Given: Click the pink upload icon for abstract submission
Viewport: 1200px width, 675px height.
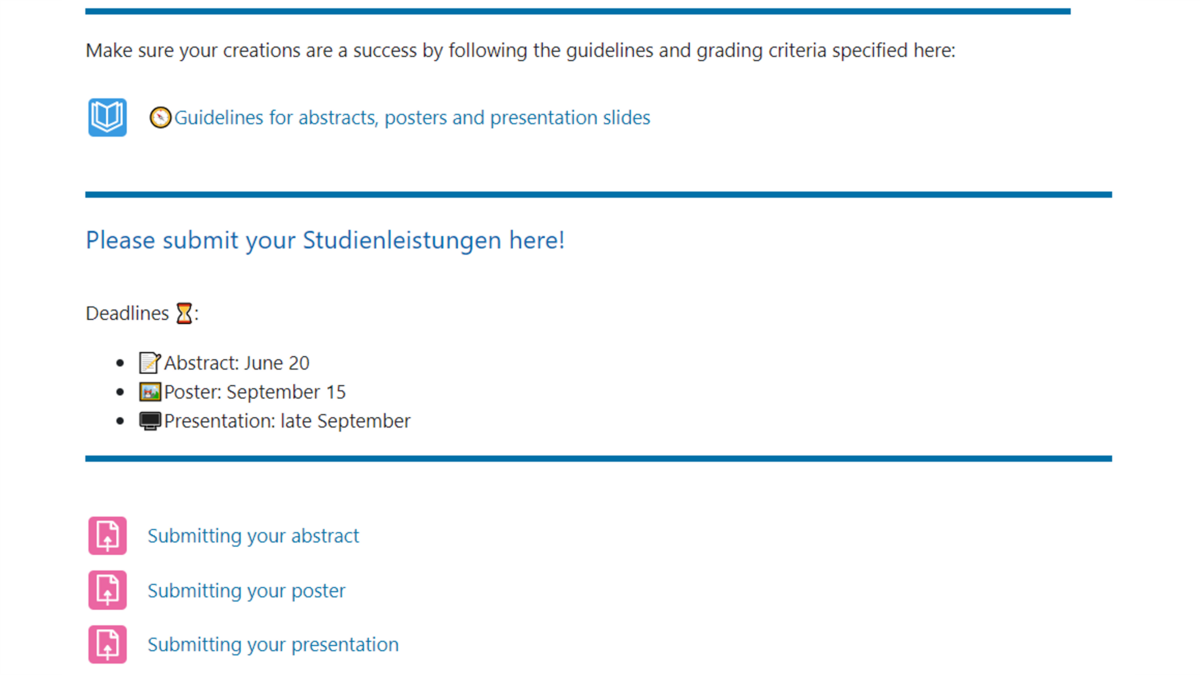Looking at the screenshot, I should point(107,536).
